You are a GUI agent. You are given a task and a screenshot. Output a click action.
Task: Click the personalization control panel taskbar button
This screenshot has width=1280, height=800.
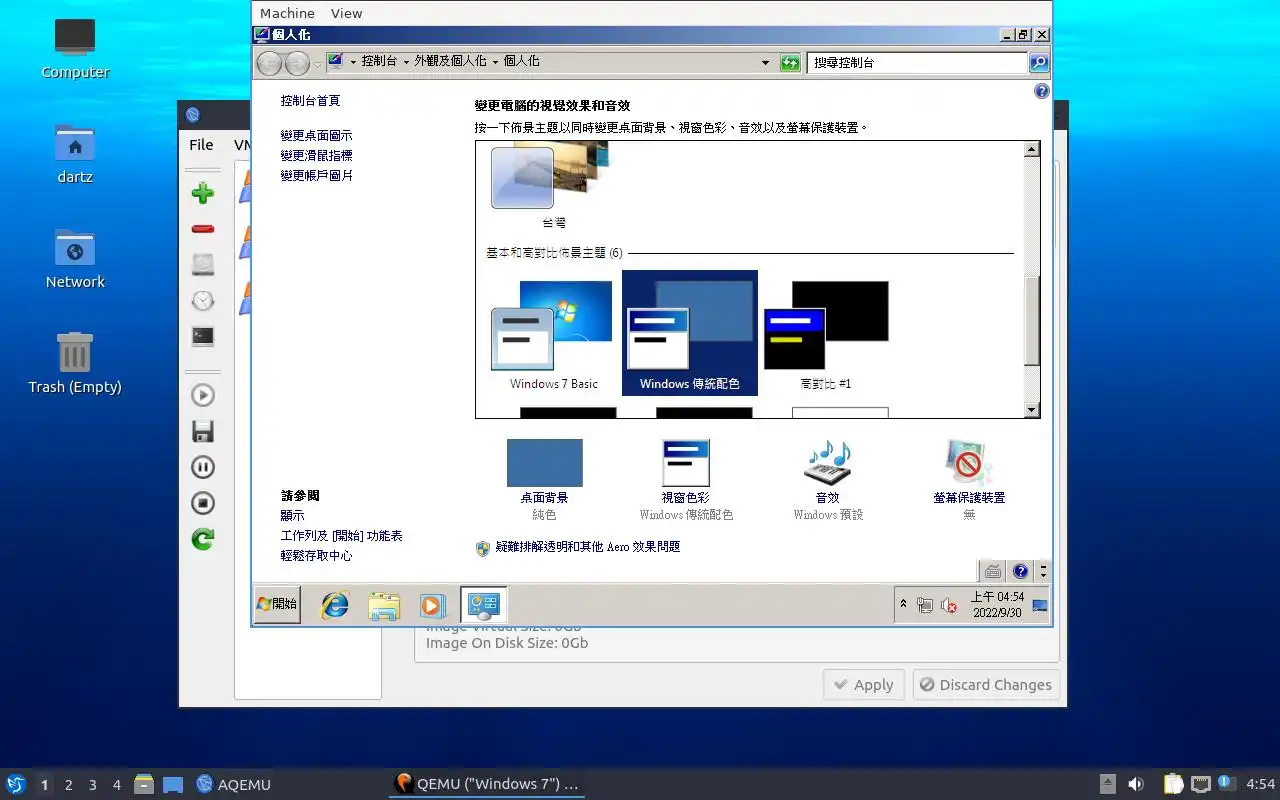point(483,605)
